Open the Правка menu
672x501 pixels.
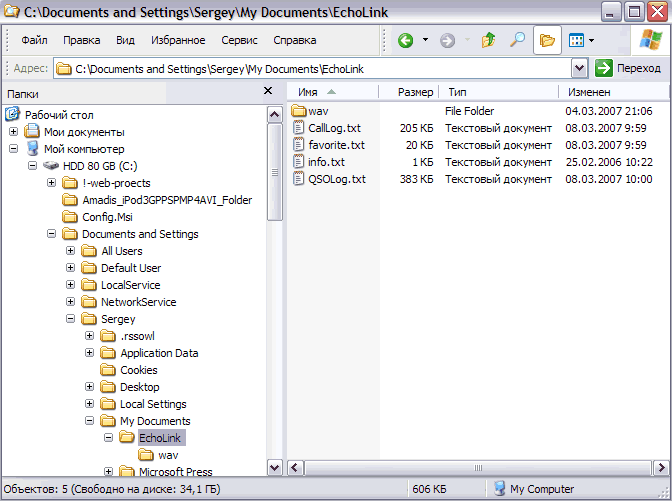(81, 40)
